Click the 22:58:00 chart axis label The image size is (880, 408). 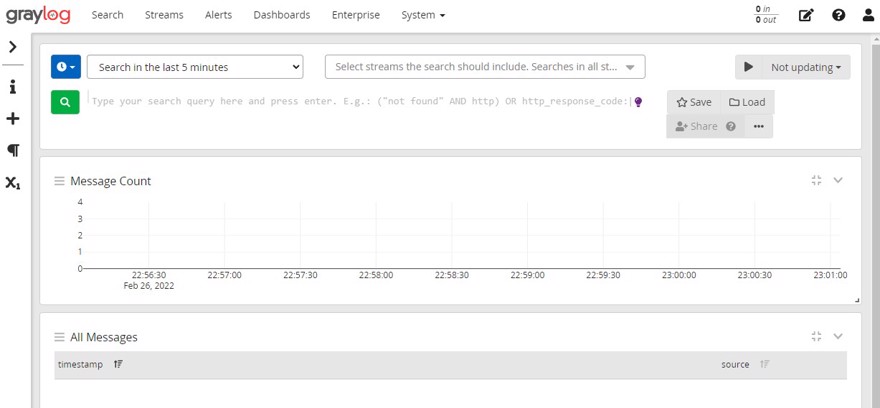coord(376,275)
